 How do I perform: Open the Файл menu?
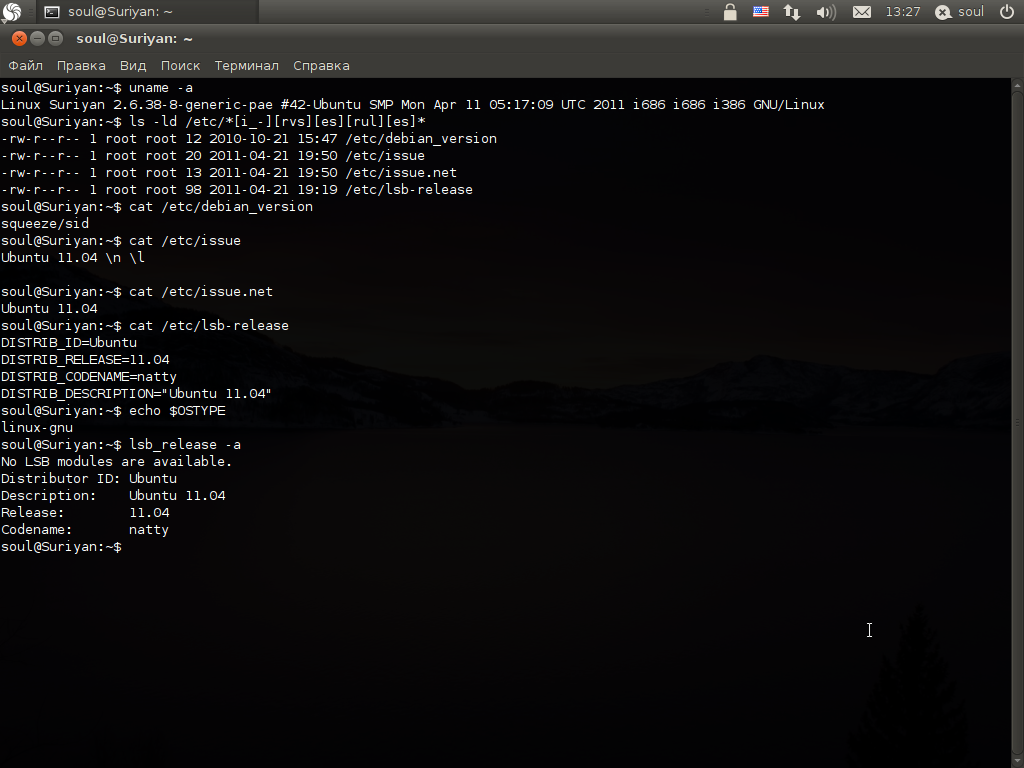pyautogui.click(x=25, y=65)
